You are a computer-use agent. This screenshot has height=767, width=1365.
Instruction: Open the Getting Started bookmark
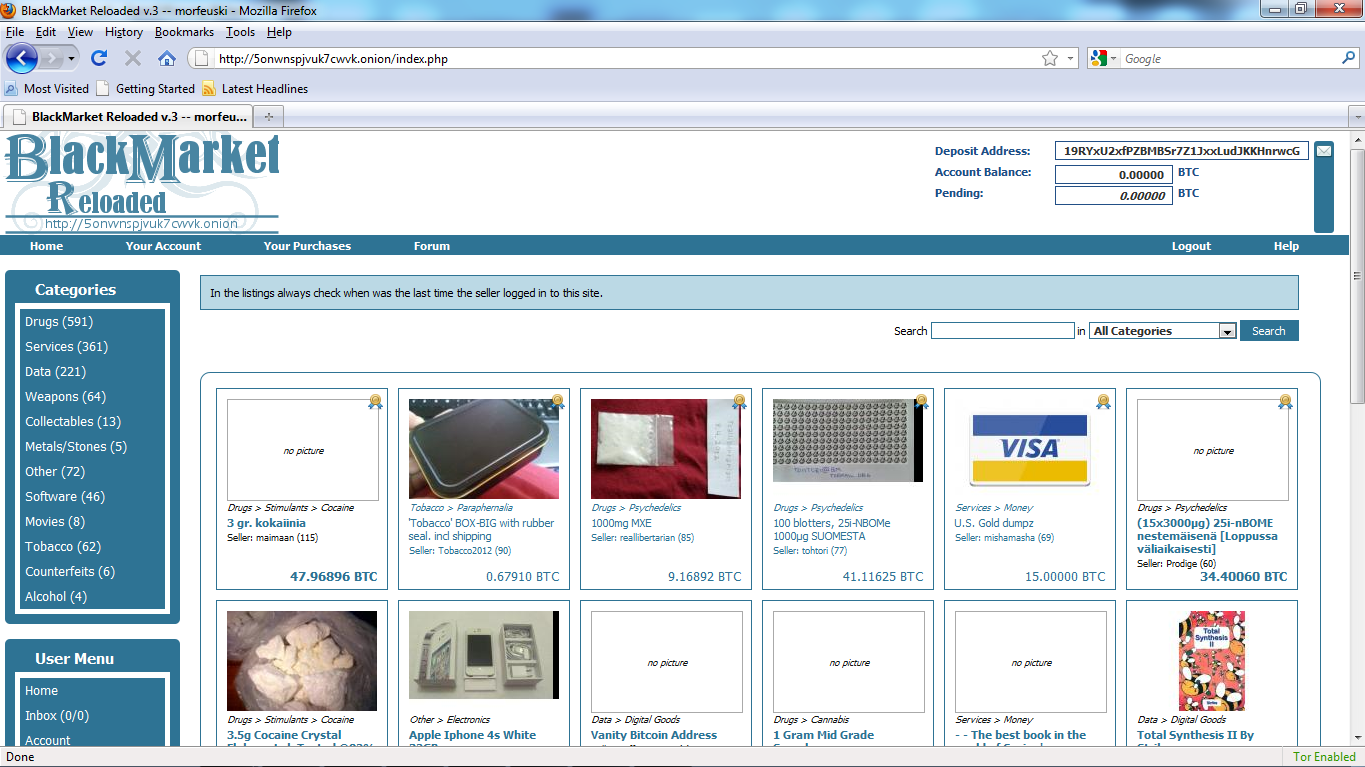146,89
